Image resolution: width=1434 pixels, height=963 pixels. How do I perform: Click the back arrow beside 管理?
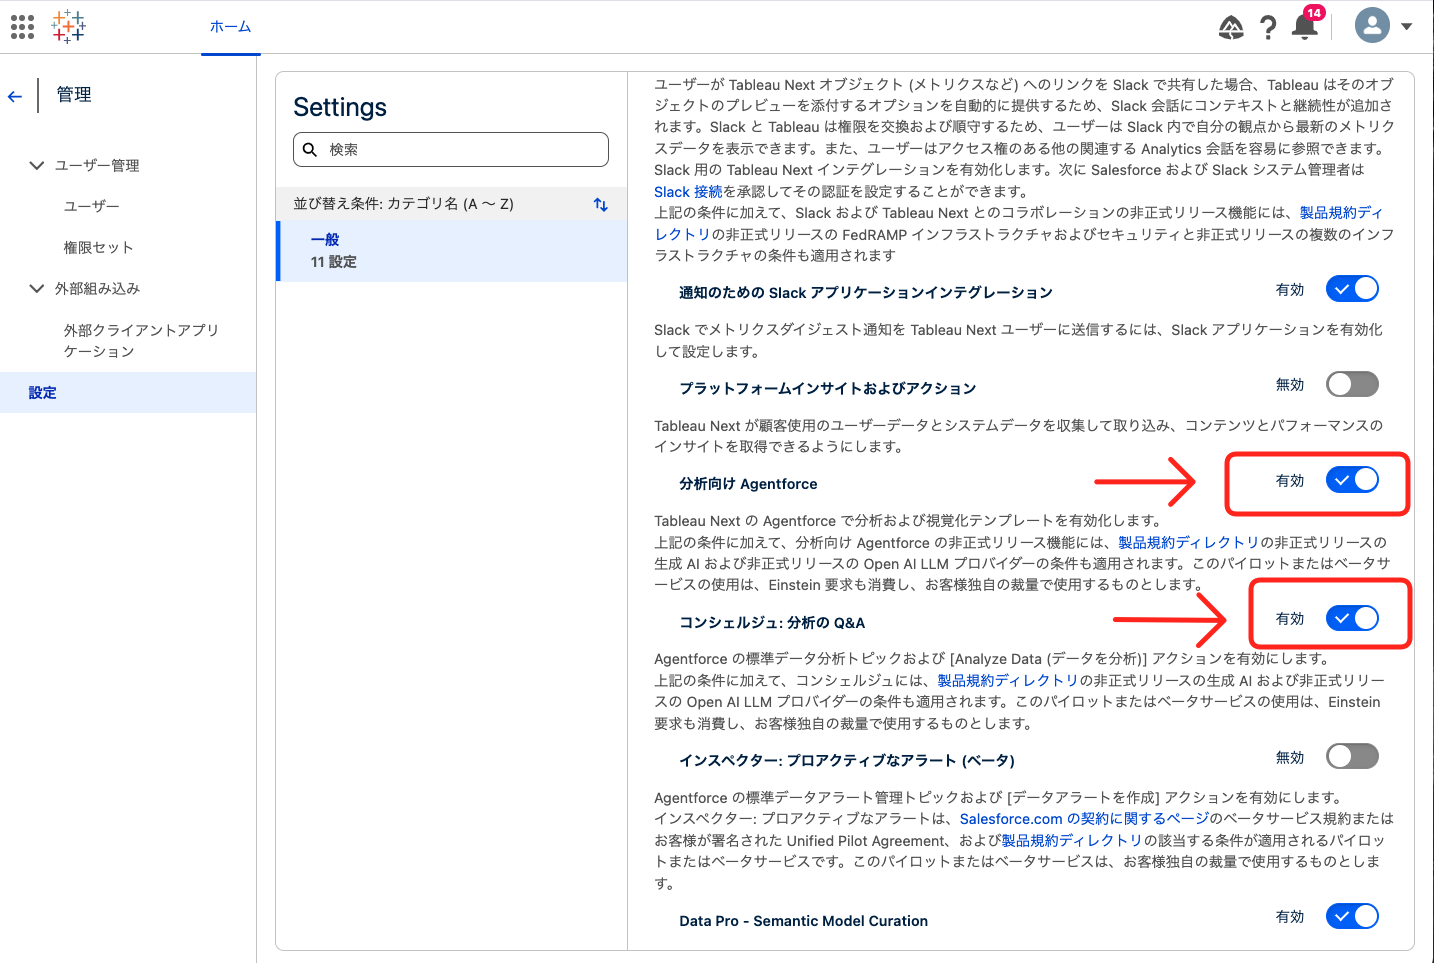coord(15,96)
